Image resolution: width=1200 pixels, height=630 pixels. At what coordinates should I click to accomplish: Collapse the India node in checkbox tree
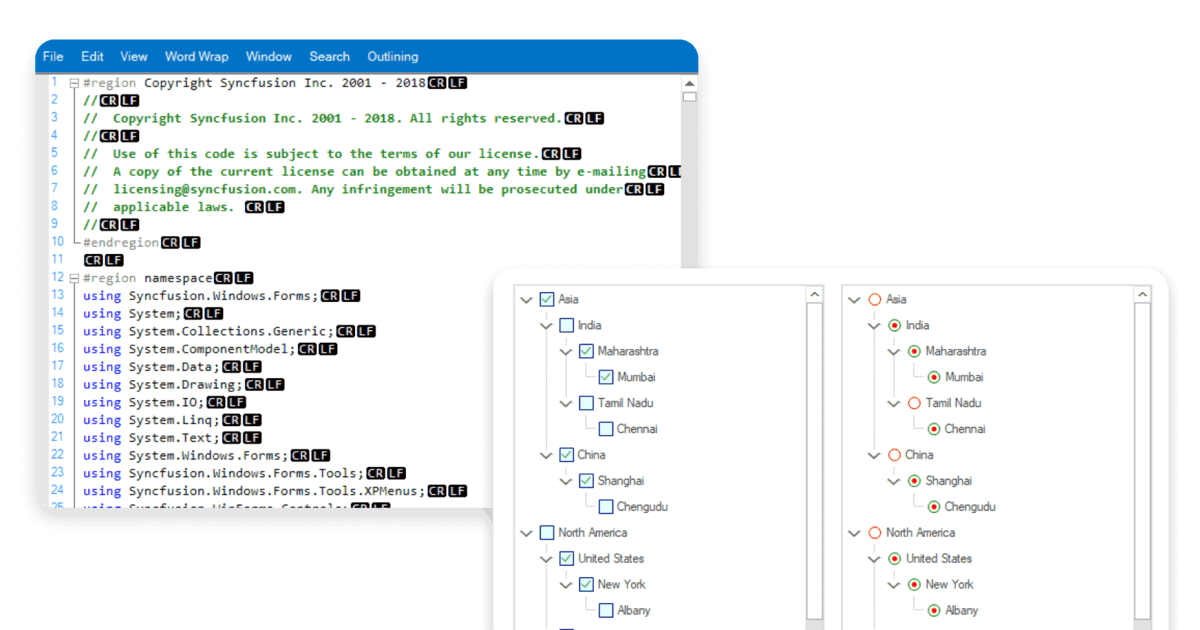click(x=546, y=325)
